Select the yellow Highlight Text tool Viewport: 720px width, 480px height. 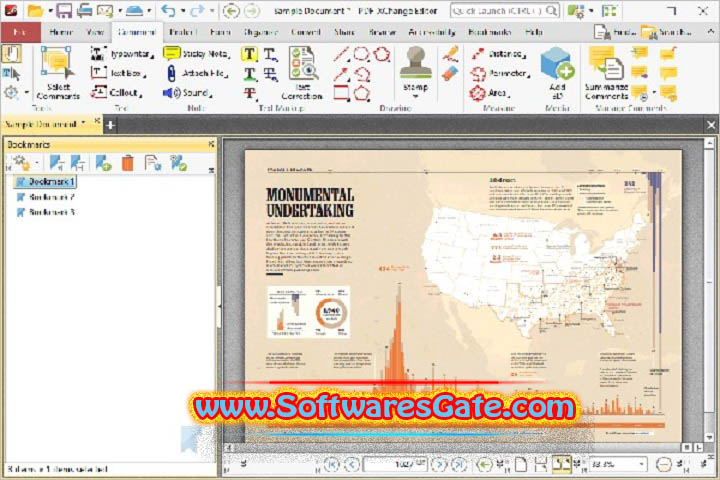(x=249, y=54)
